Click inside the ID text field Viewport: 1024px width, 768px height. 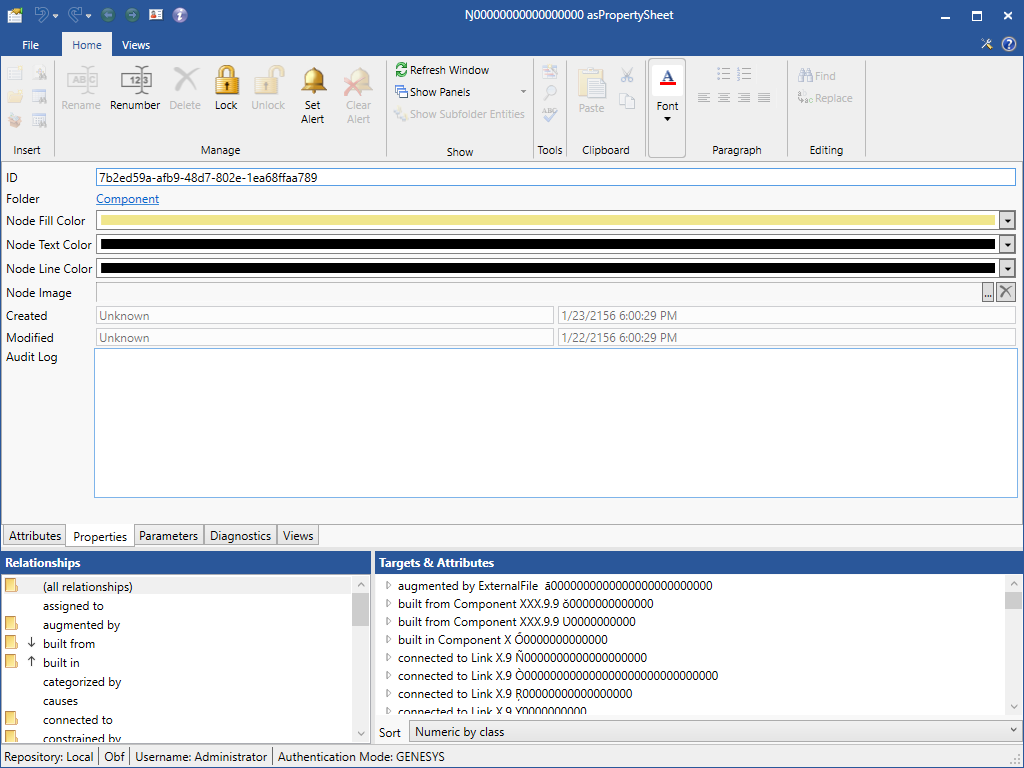click(555, 177)
